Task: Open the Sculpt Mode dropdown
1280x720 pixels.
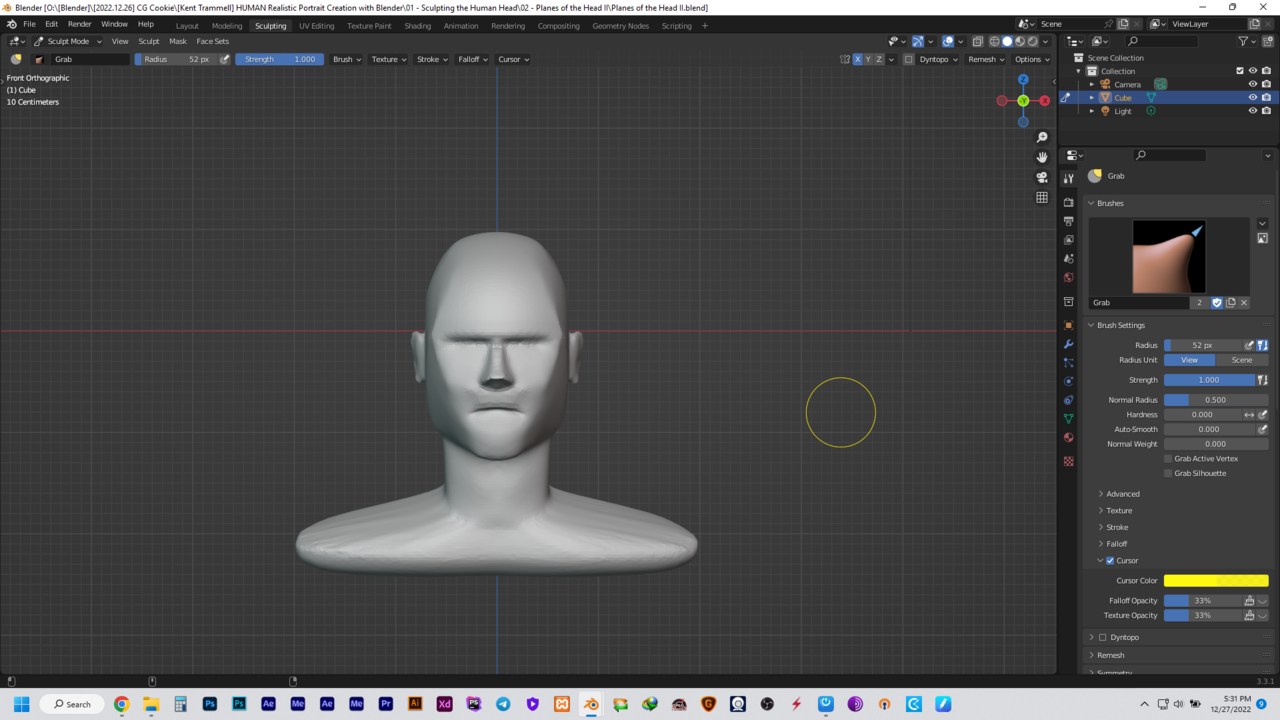Action: (68, 41)
